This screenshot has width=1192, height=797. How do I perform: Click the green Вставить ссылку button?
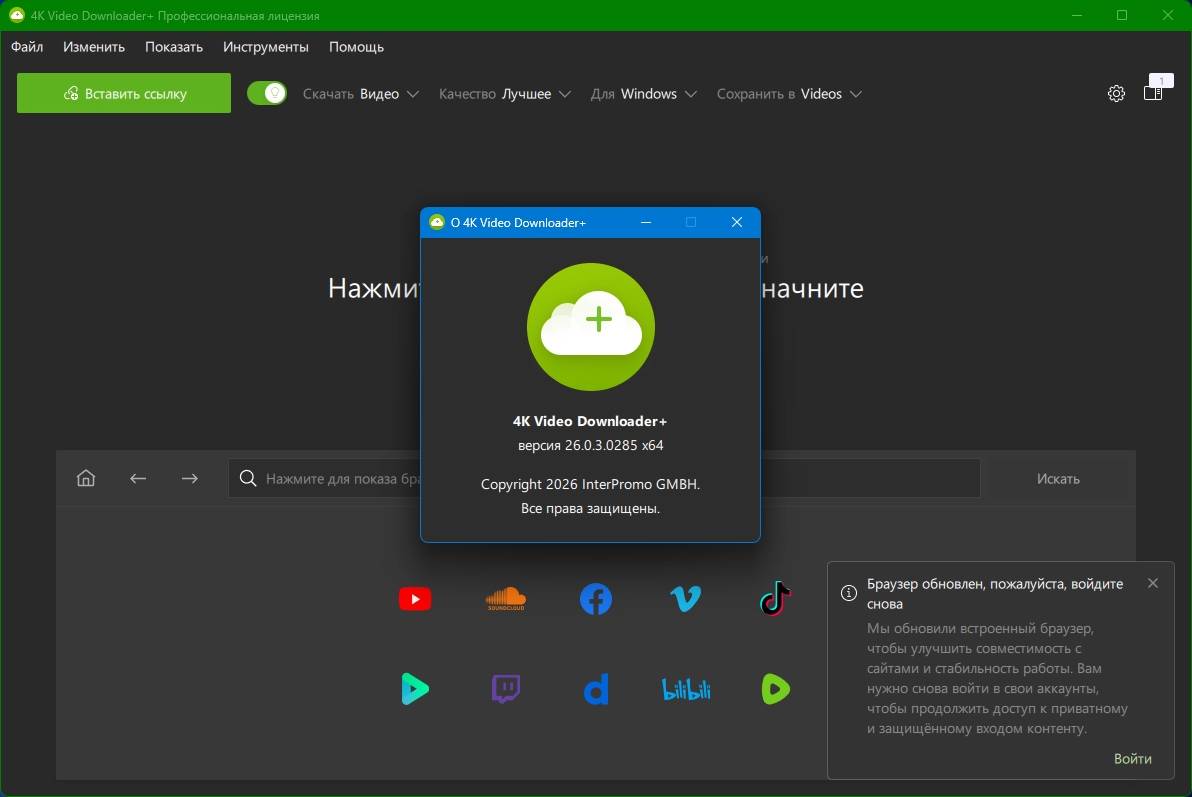pyautogui.click(x=124, y=94)
